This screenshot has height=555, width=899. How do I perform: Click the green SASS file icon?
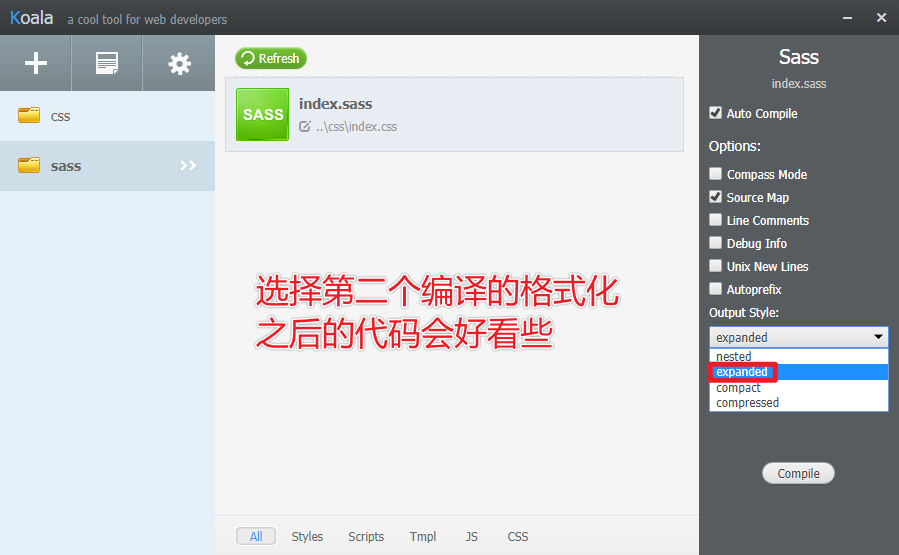pyautogui.click(x=263, y=114)
